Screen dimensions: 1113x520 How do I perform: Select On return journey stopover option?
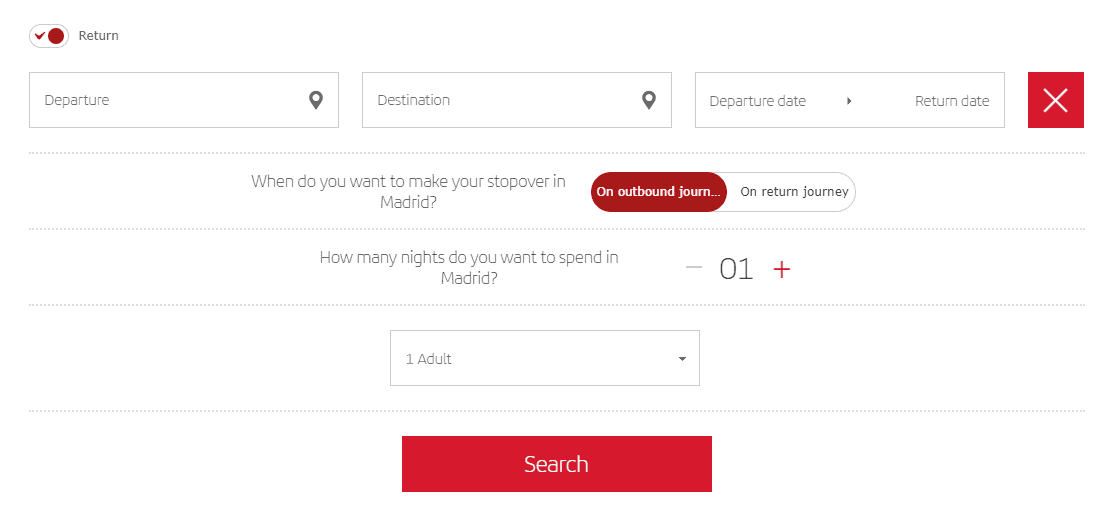[794, 192]
